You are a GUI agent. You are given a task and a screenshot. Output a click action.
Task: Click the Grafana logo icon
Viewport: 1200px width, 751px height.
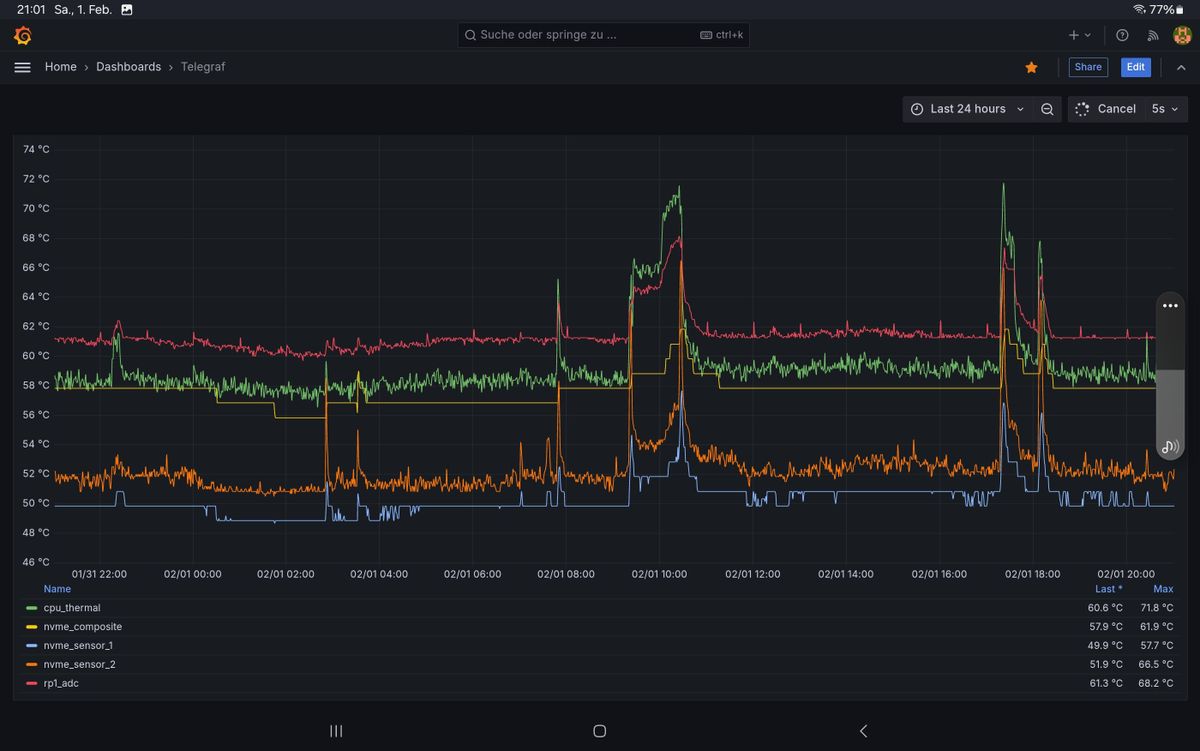pos(23,36)
